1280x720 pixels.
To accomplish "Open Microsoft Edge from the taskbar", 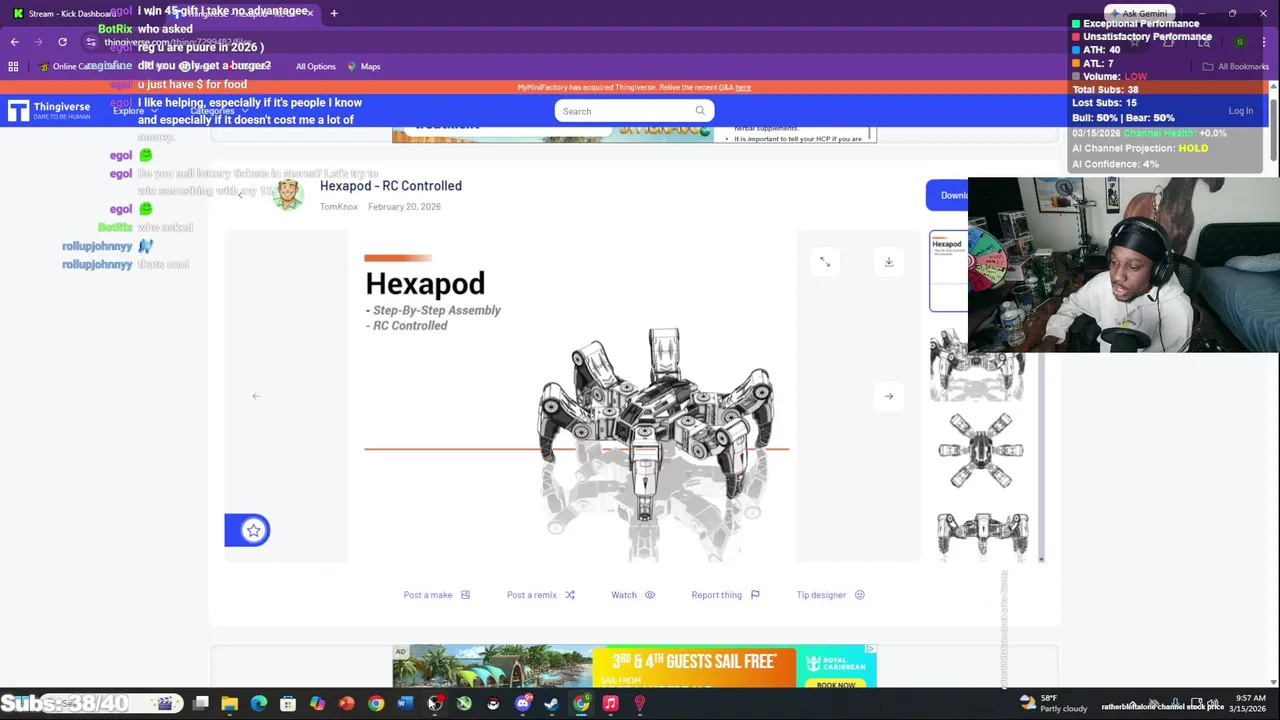I will pyautogui.click(x=259, y=704).
